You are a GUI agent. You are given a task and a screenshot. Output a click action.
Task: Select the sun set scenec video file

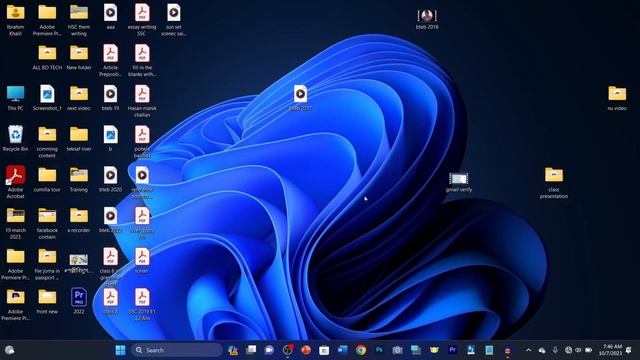tap(174, 20)
